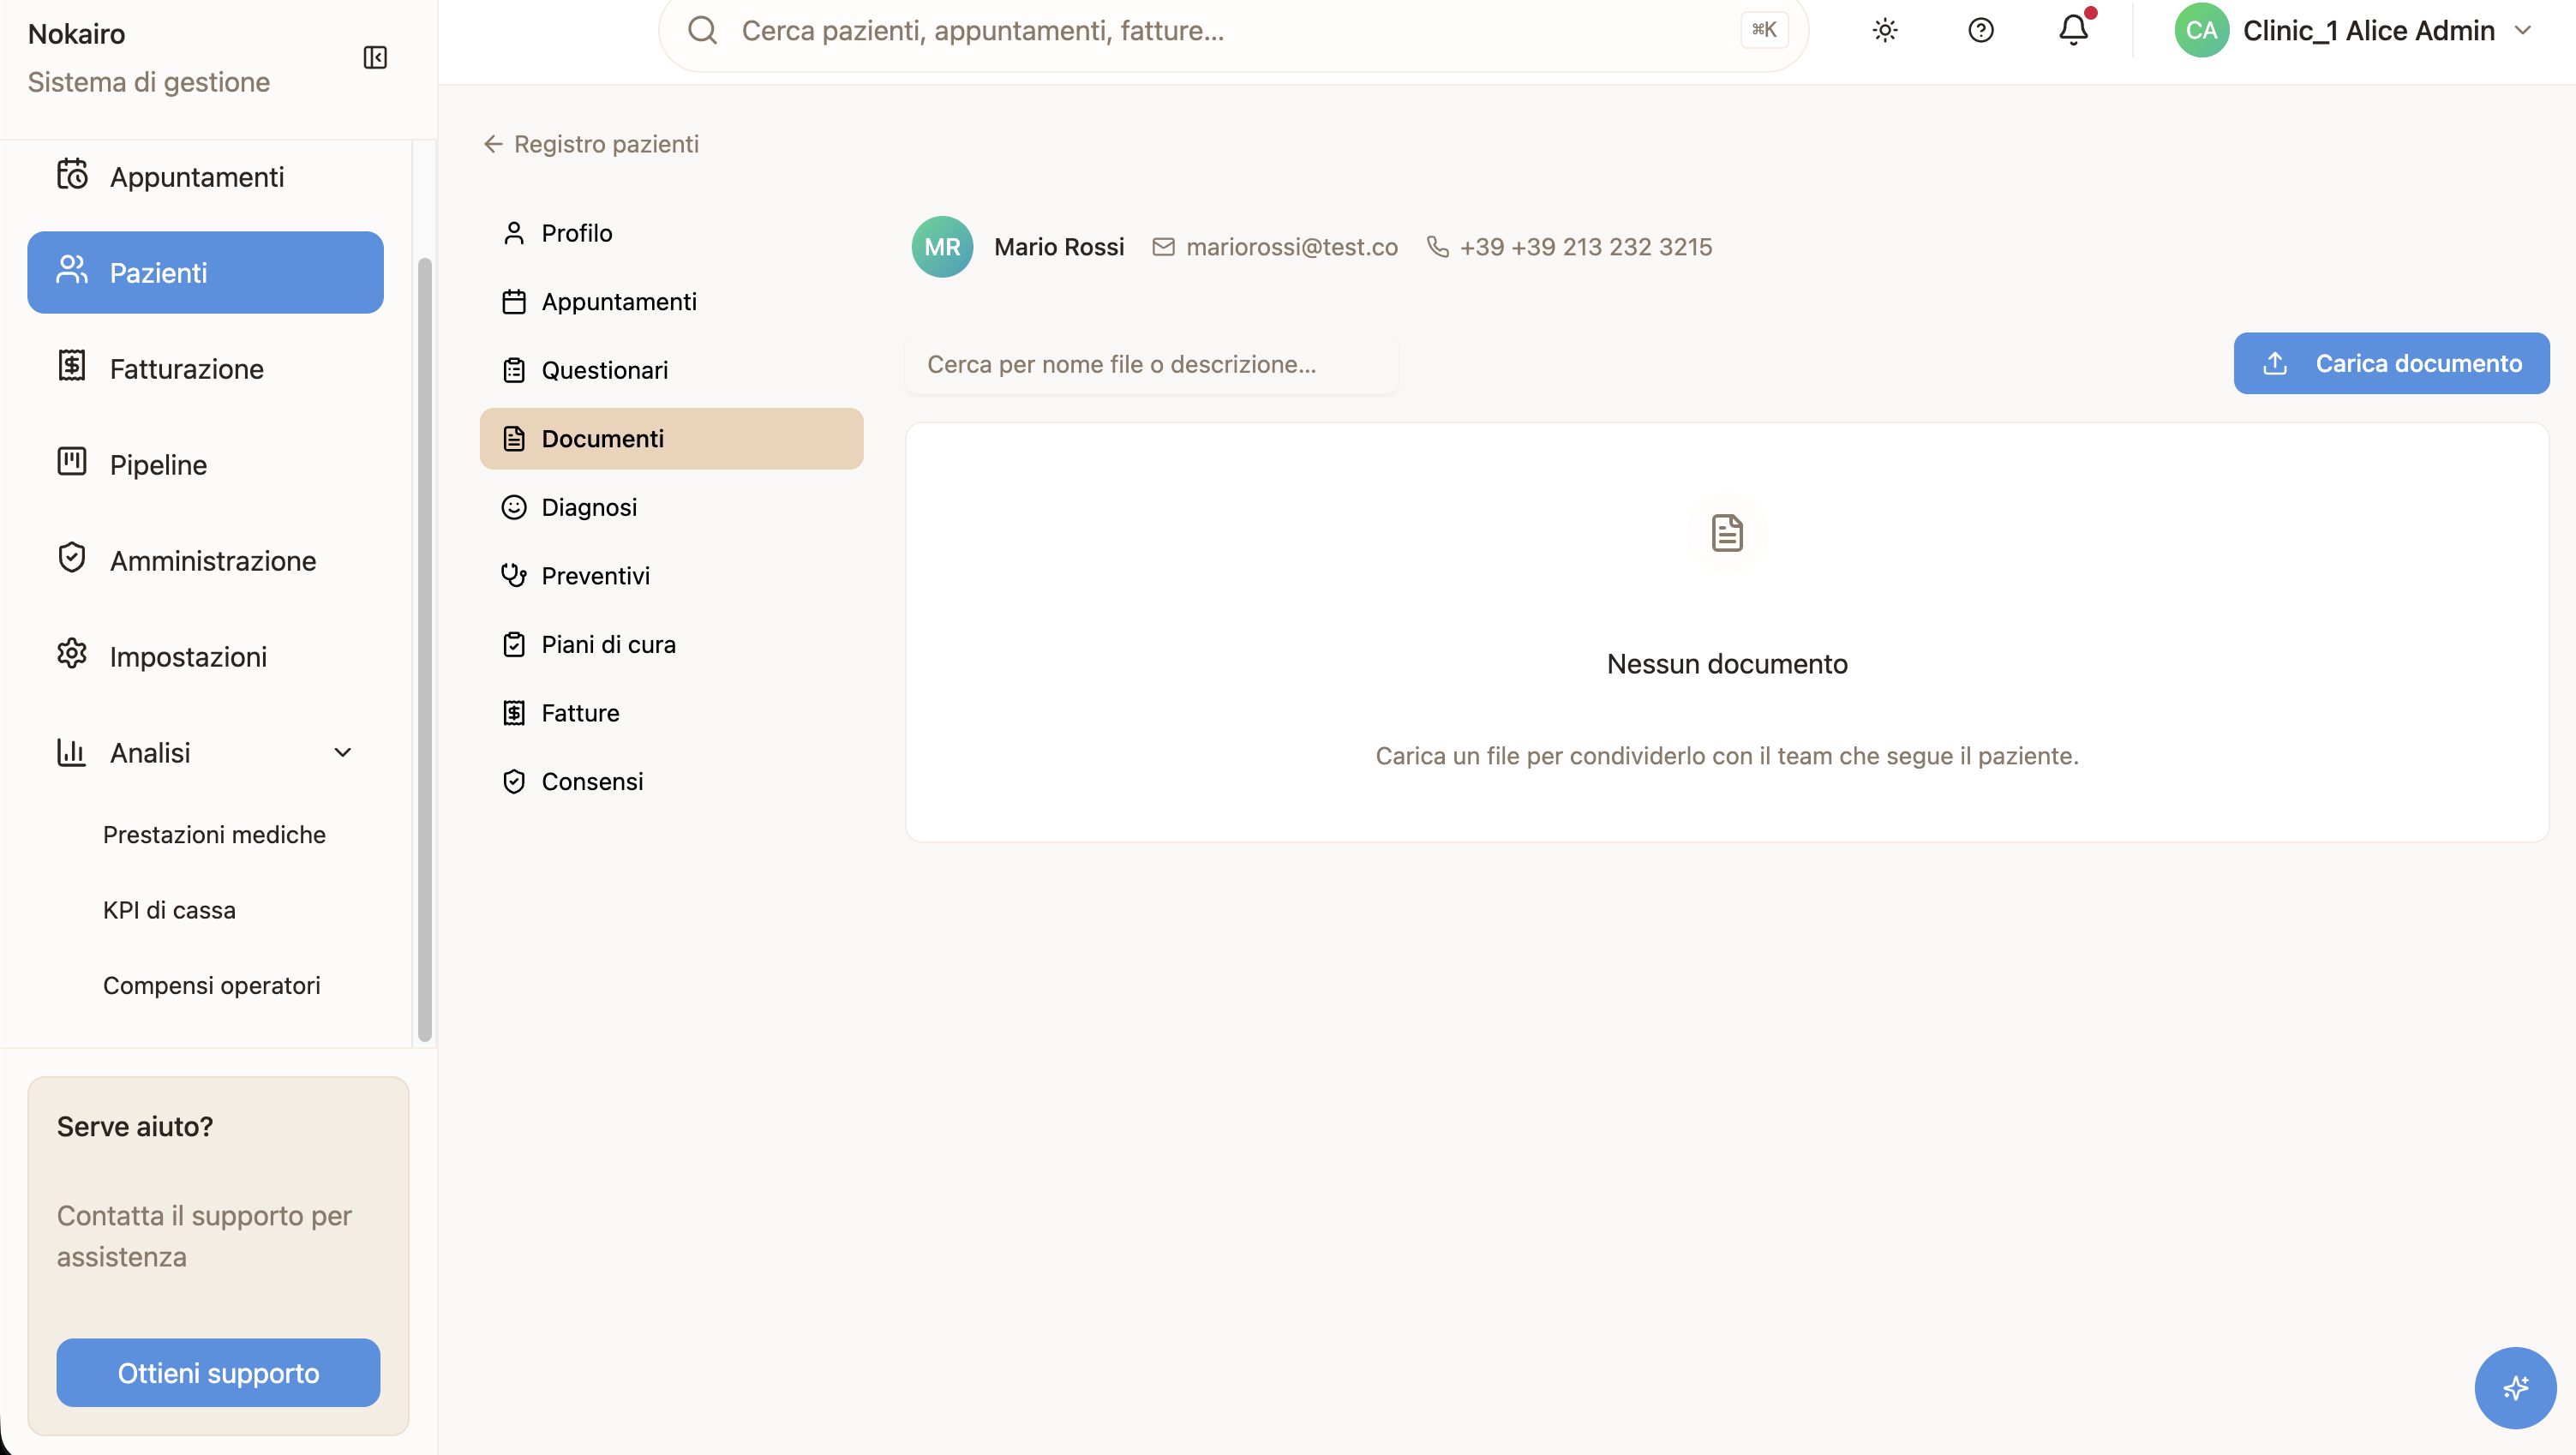Click the Pazienti people icon

click(x=72, y=270)
